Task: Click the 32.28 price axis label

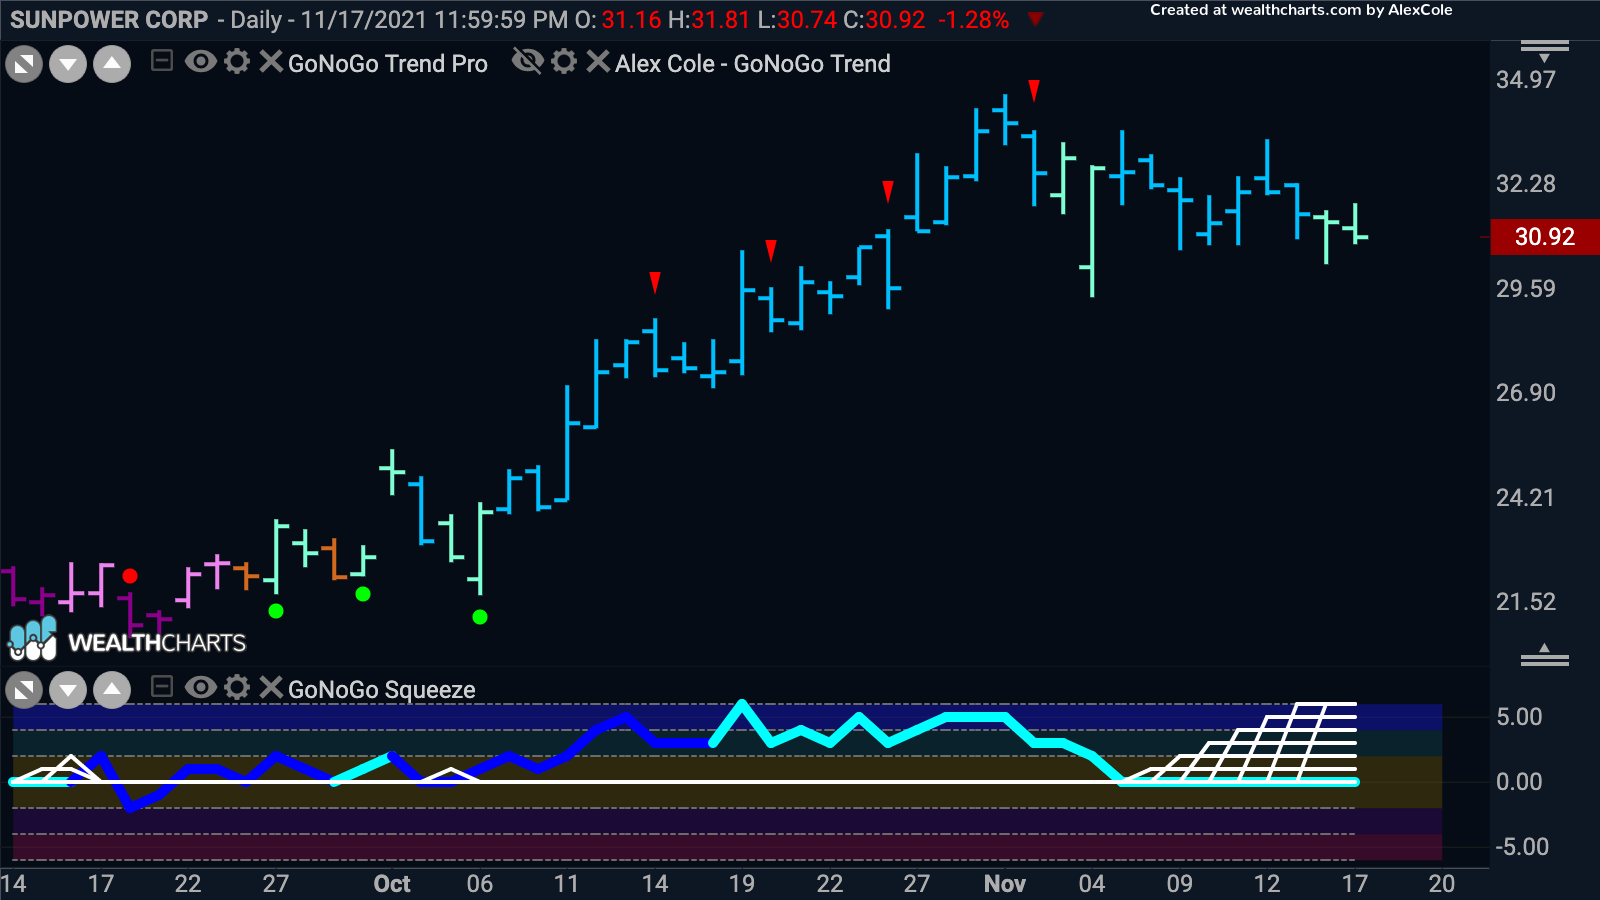Action: coord(1526,184)
